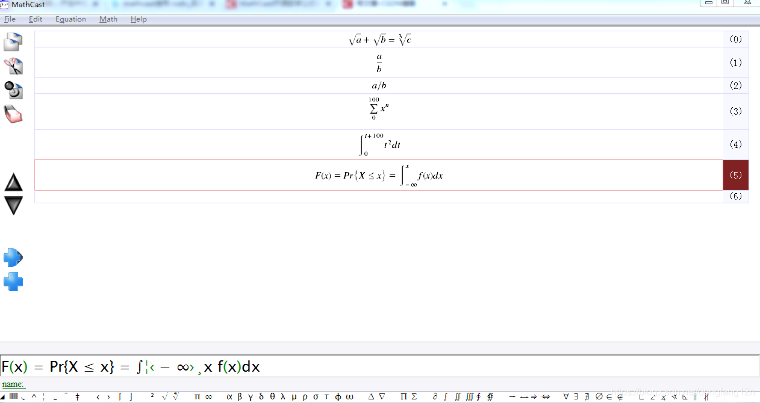This screenshot has width=760, height=403.
Task: Insert the empty set symbol
Action: [599, 397]
